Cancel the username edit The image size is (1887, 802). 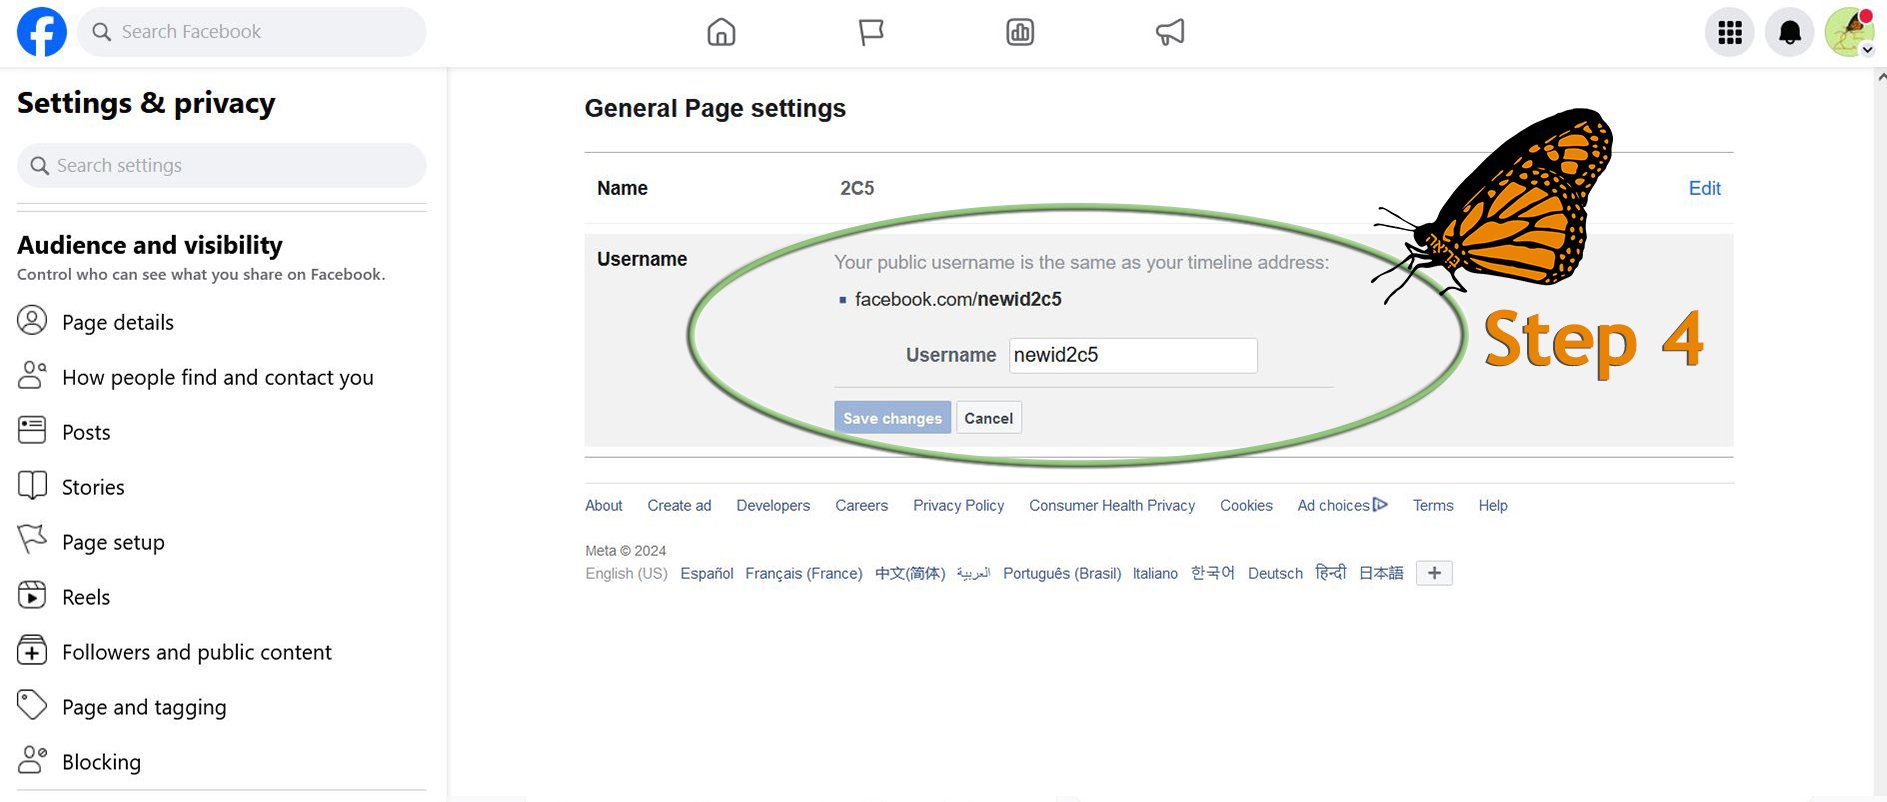pos(988,418)
